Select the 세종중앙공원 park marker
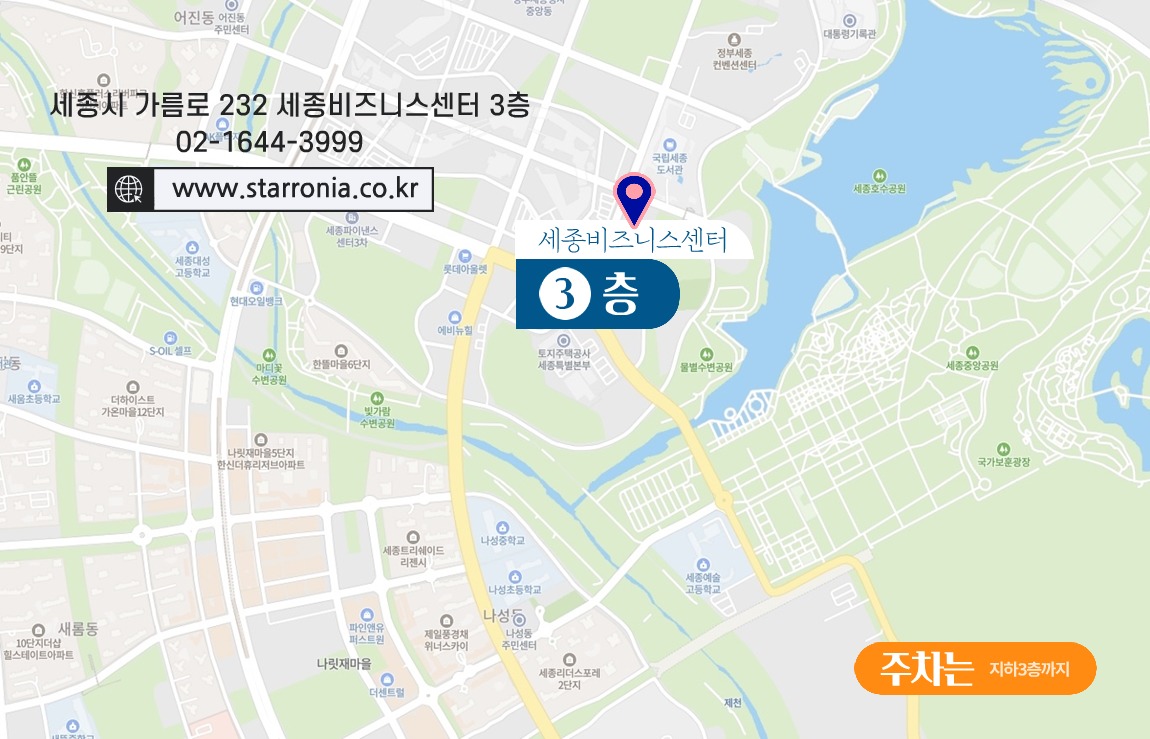The image size is (1150, 739). pos(972,353)
